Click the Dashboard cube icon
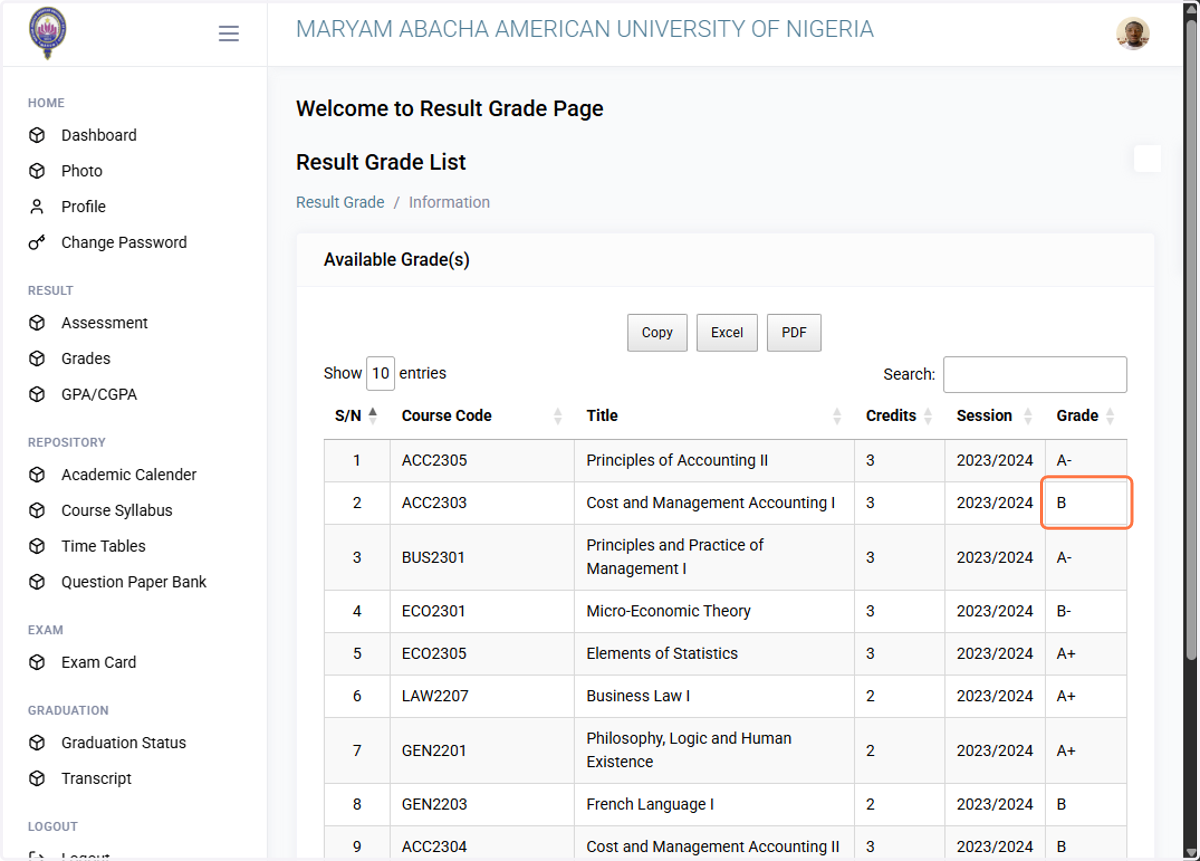The width and height of the screenshot is (1200, 861). tap(37, 135)
